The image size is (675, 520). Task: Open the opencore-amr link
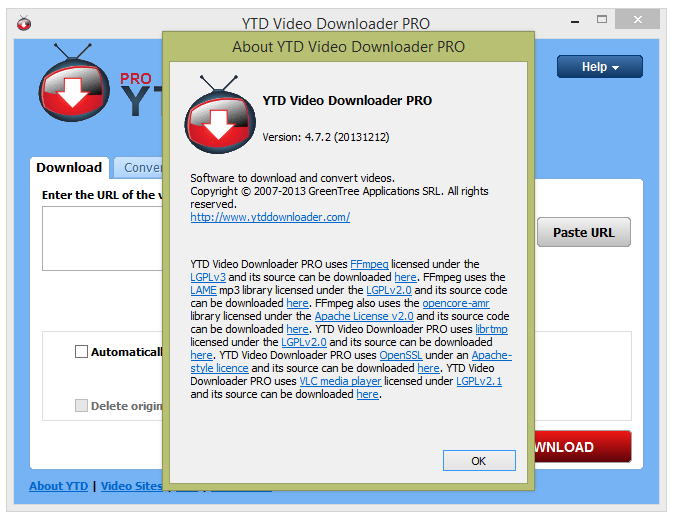tap(456, 303)
